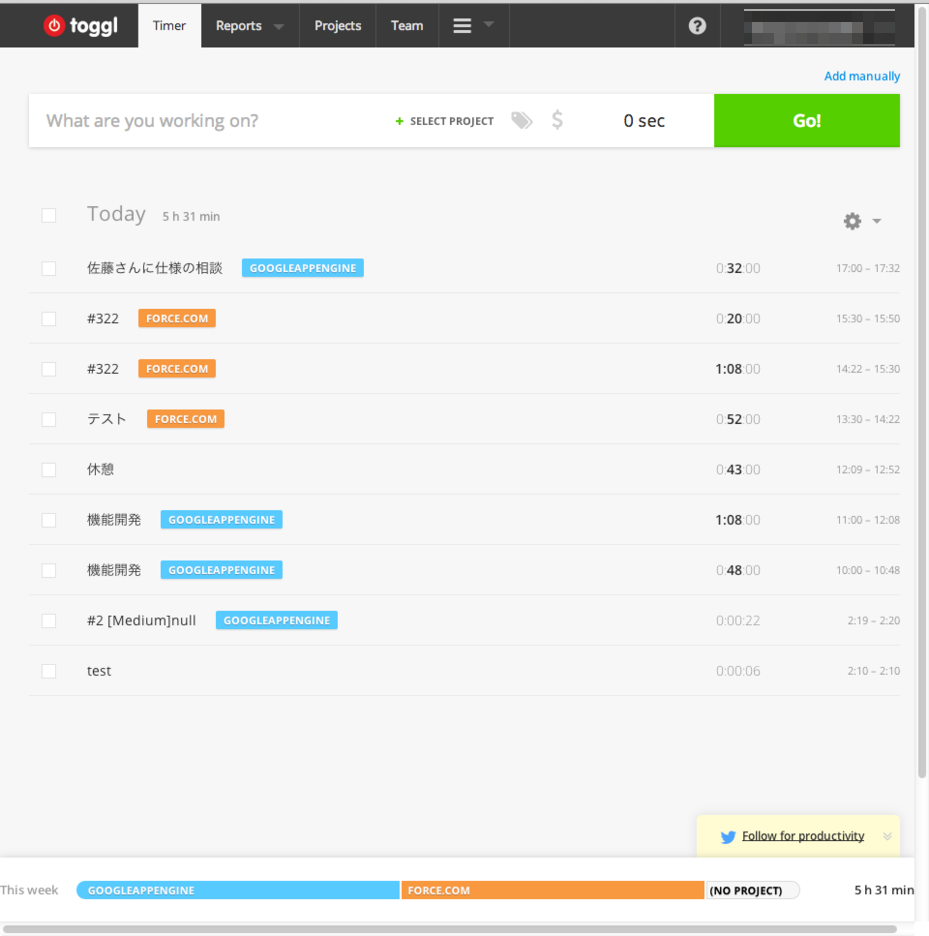Screen dimensions: 929x936
Task: Open the user account menu in header
Action: tap(819, 27)
